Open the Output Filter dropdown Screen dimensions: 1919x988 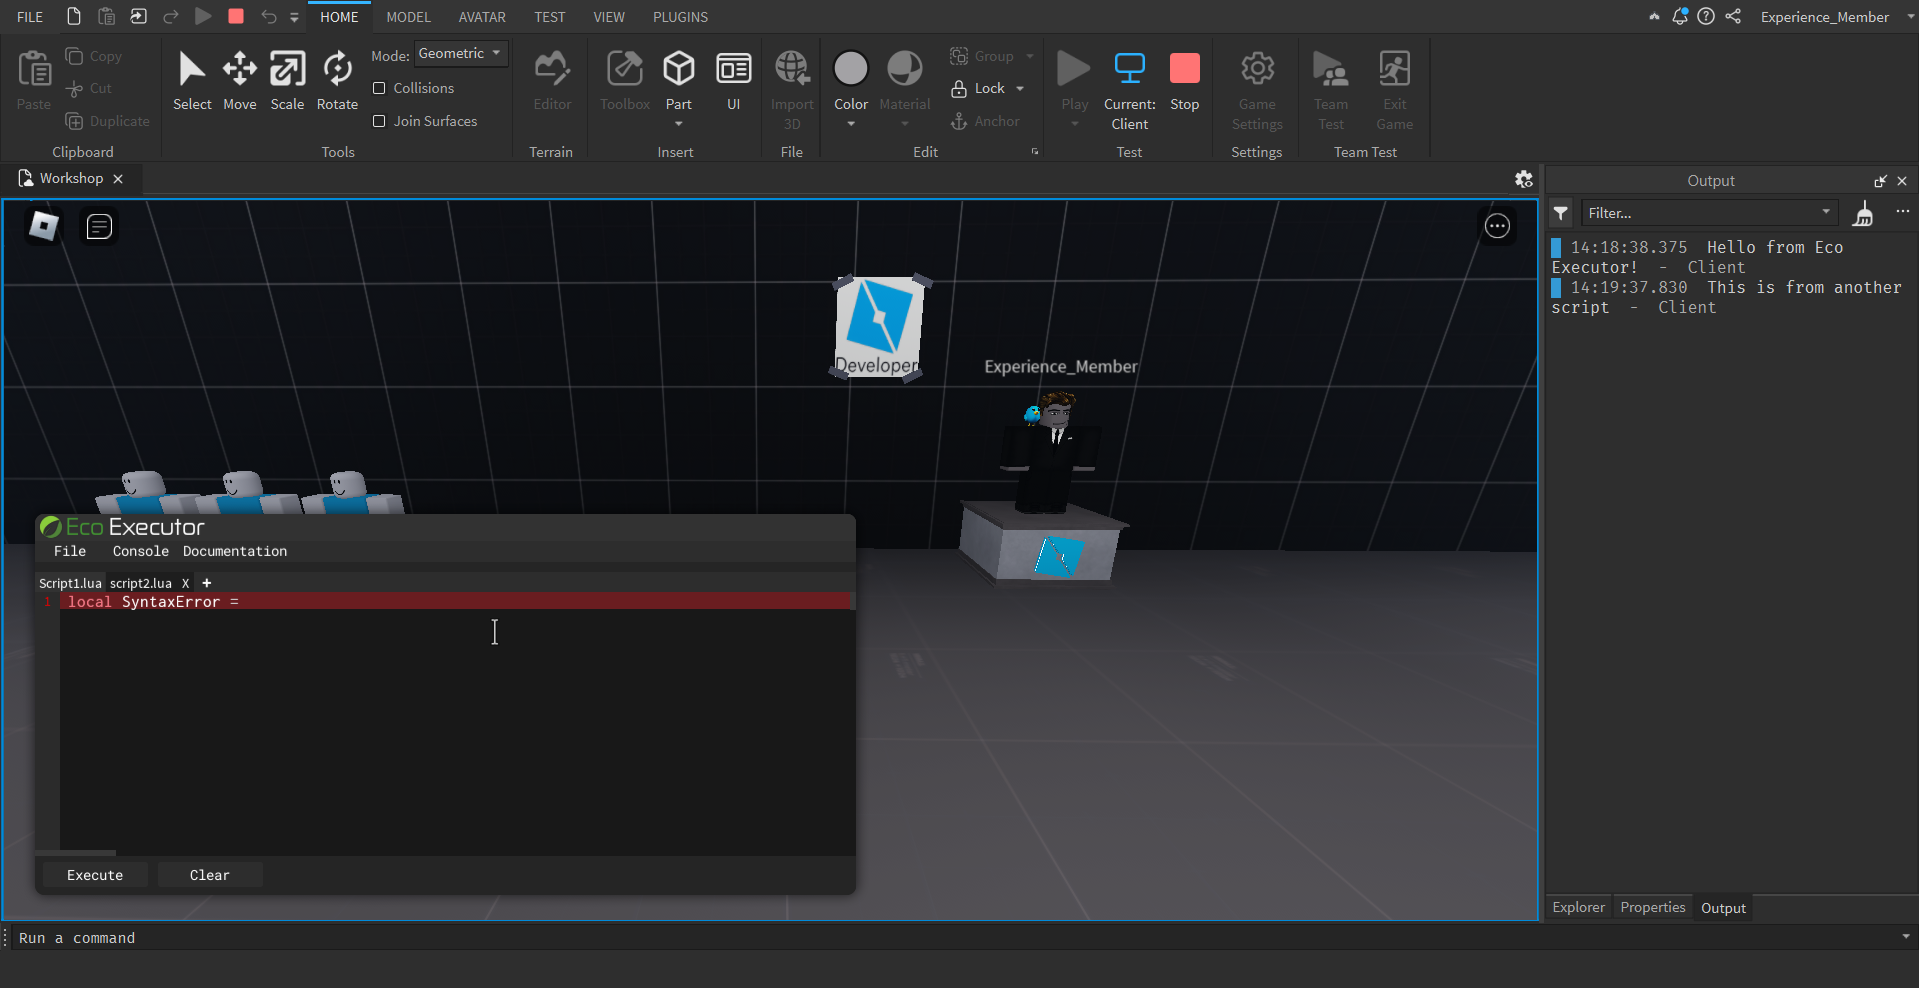[1826, 212]
